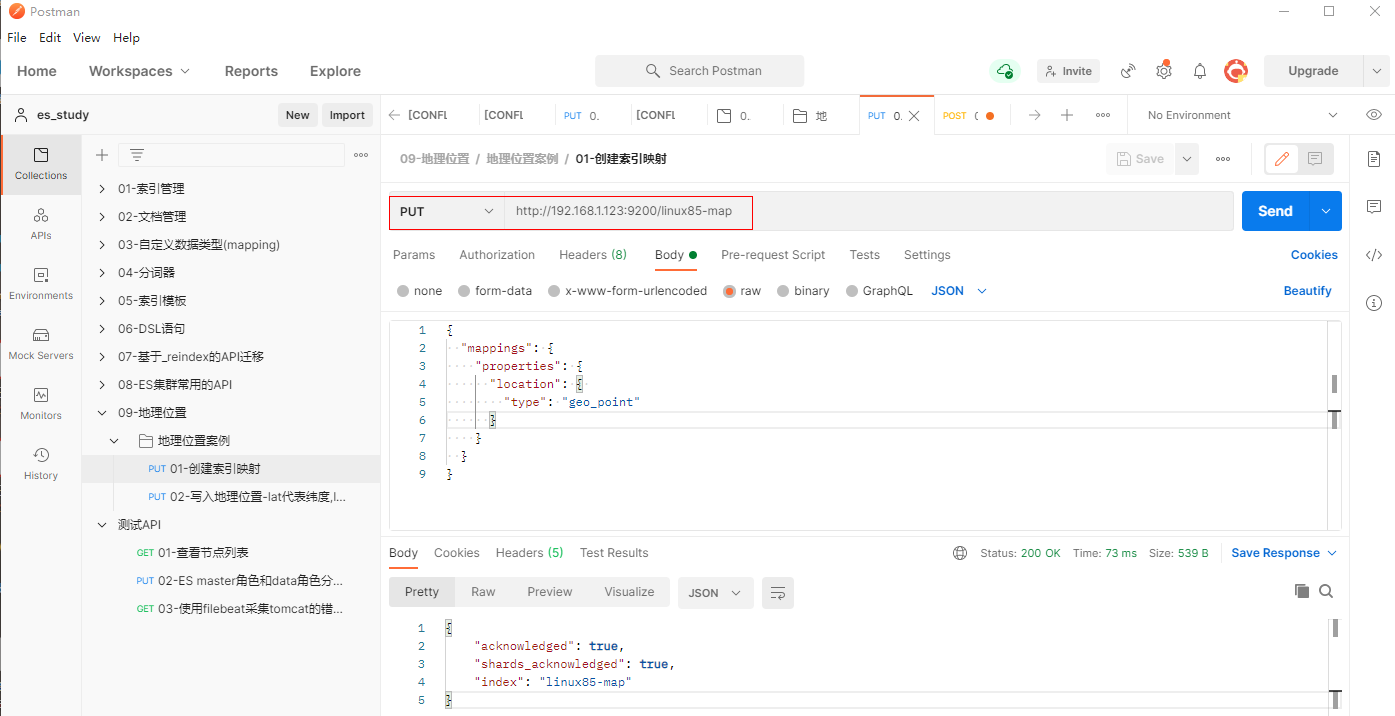Select the form-data body type
Viewport: 1395px width, 716px height.
495,291
